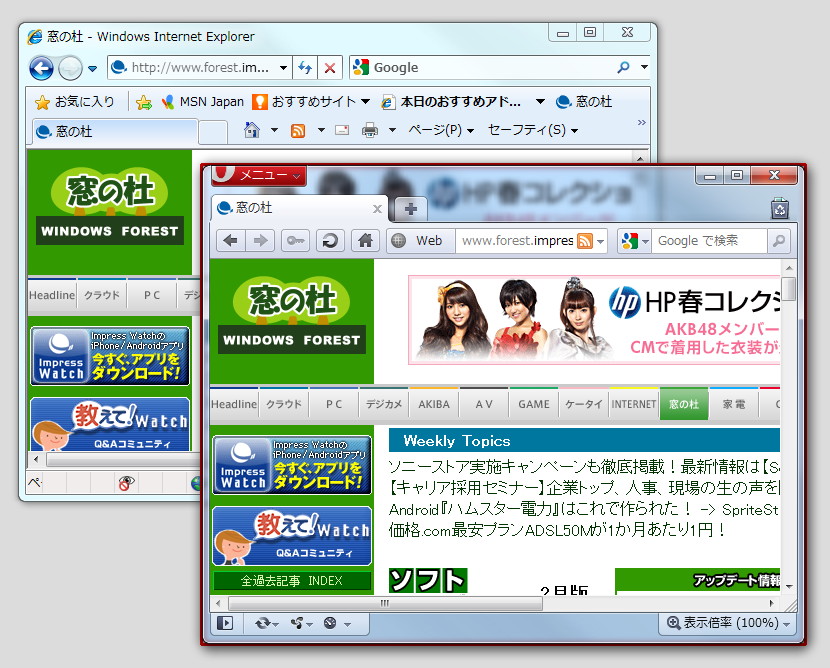
Task: Click the Wand password key icon in Opera
Action: 297,240
